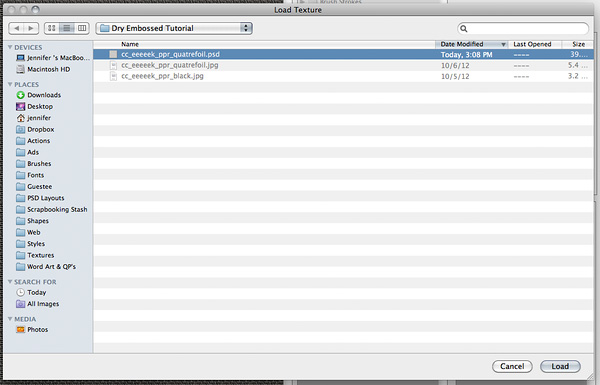The width and height of the screenshot is (600, 385).
Task: Open the Scrapbooking Stash folder
Action: click(52, 210)
